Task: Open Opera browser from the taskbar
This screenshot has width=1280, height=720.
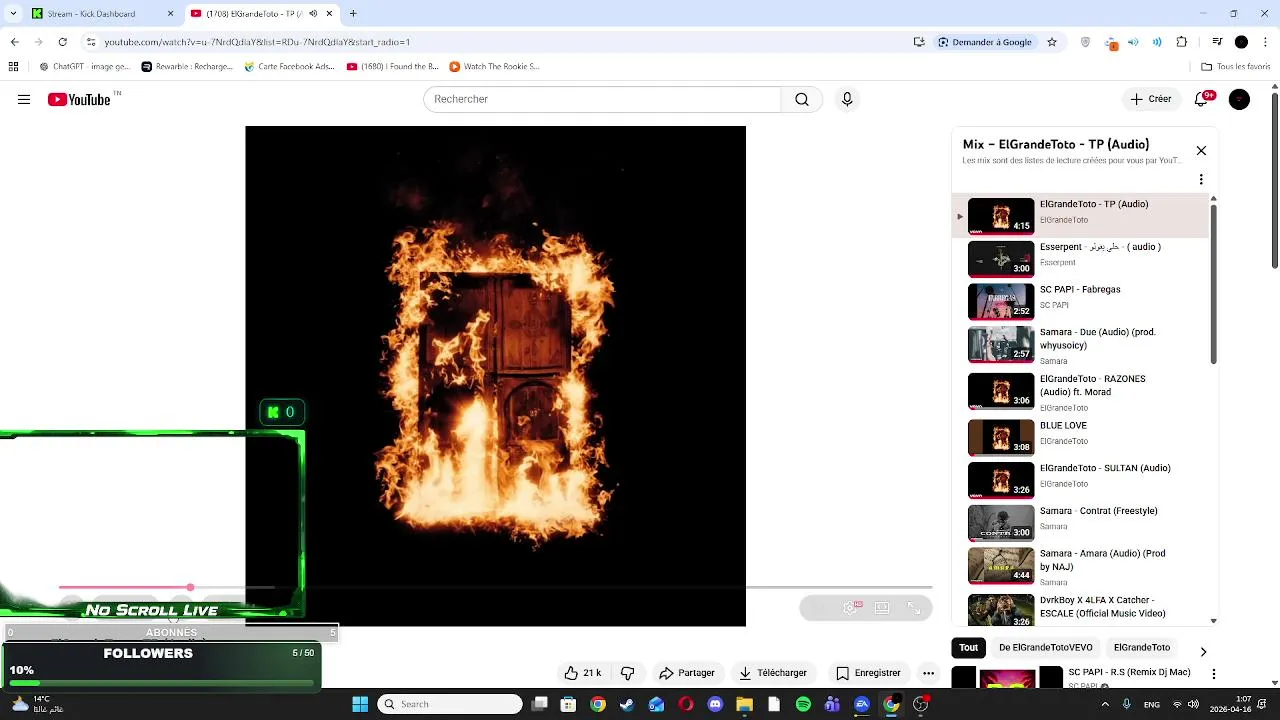Action: (686, 704)
